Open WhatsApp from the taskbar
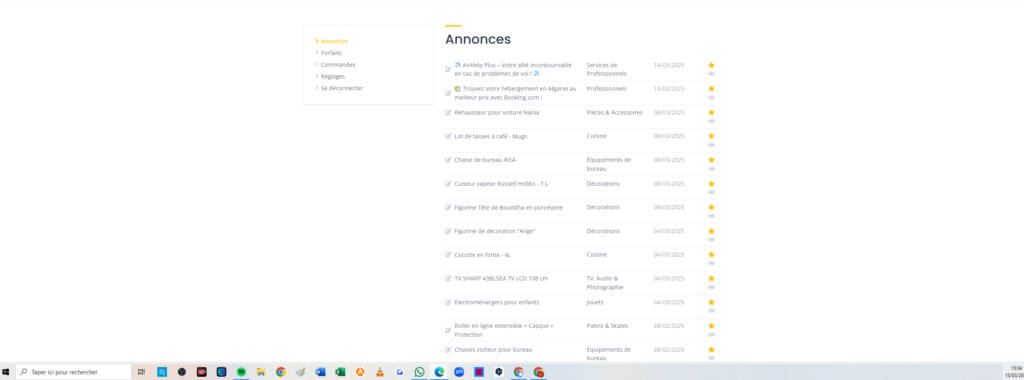The height and width of the screenshot is (380, 1024). pyautogui.click(x=419, y=372)
